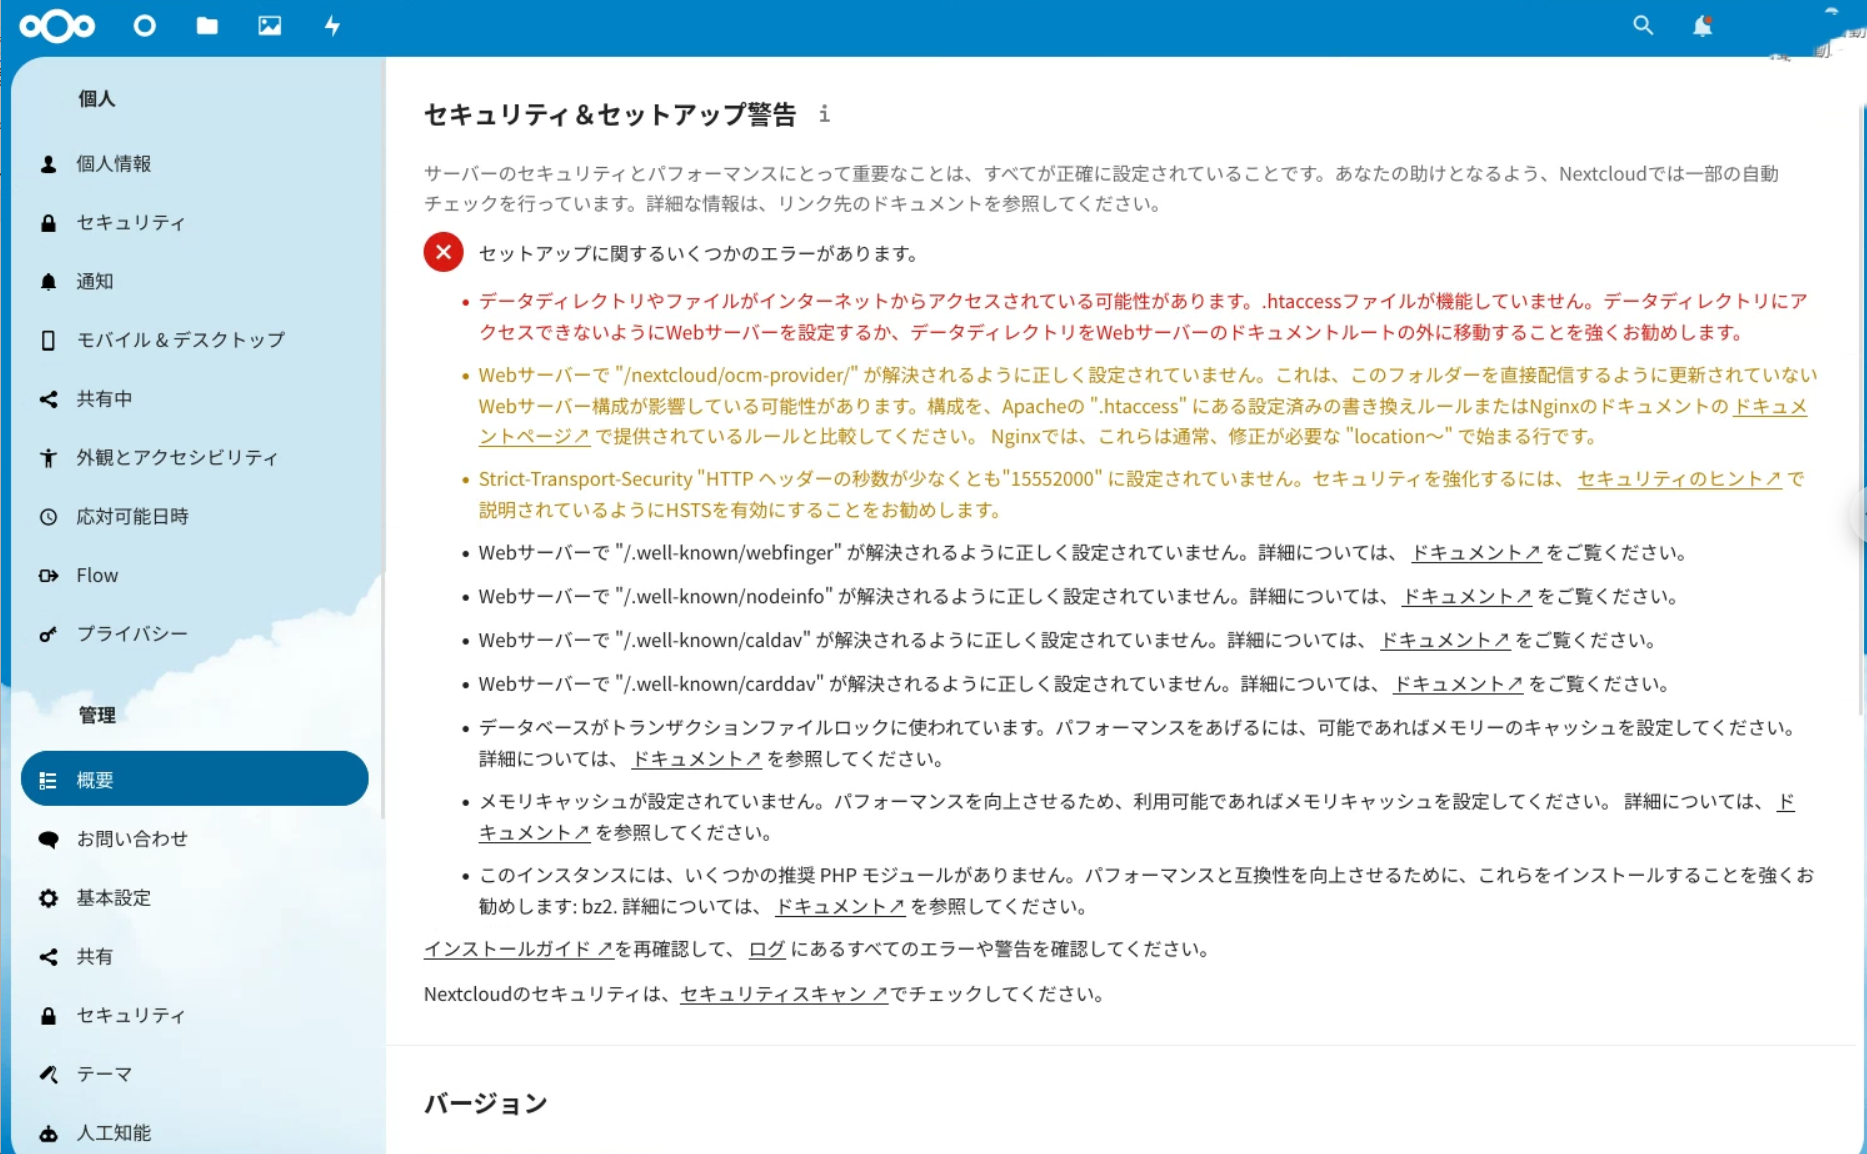The image size is (1867, 1154).
Task: Click the text セットアップに関するいくつかのエラーがあります。
Action: 699,254
